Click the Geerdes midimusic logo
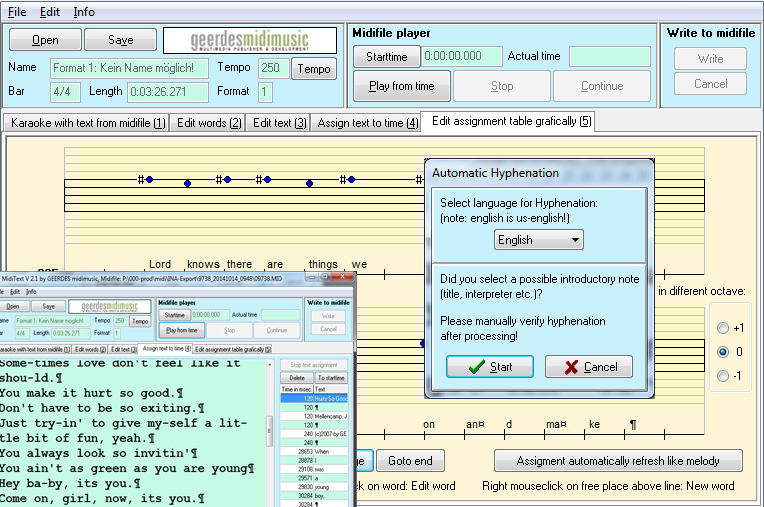Image resolution: width=764 pixels, height=507 pixels. pos(250,41)
